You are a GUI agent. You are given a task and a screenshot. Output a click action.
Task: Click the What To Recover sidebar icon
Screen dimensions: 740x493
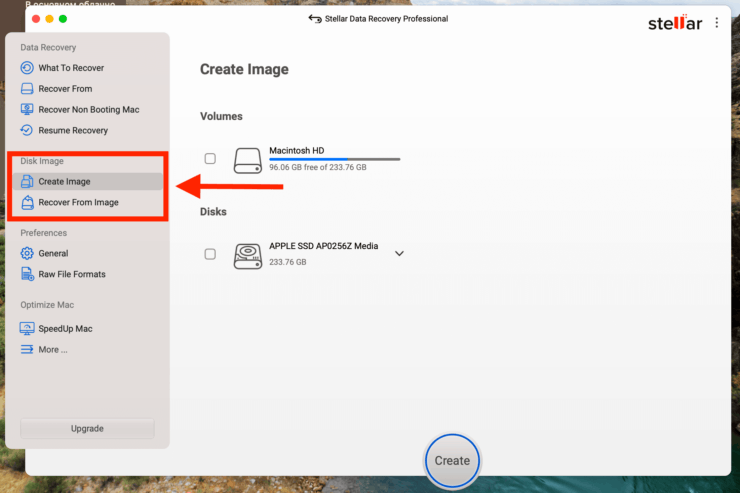pos(27,68)
